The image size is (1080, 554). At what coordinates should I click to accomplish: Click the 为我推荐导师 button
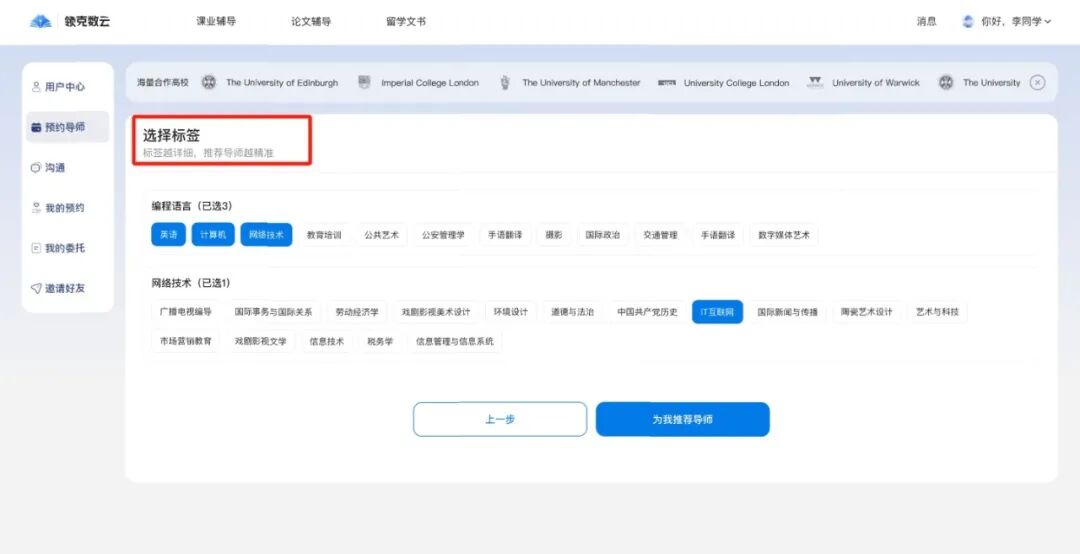683,419
